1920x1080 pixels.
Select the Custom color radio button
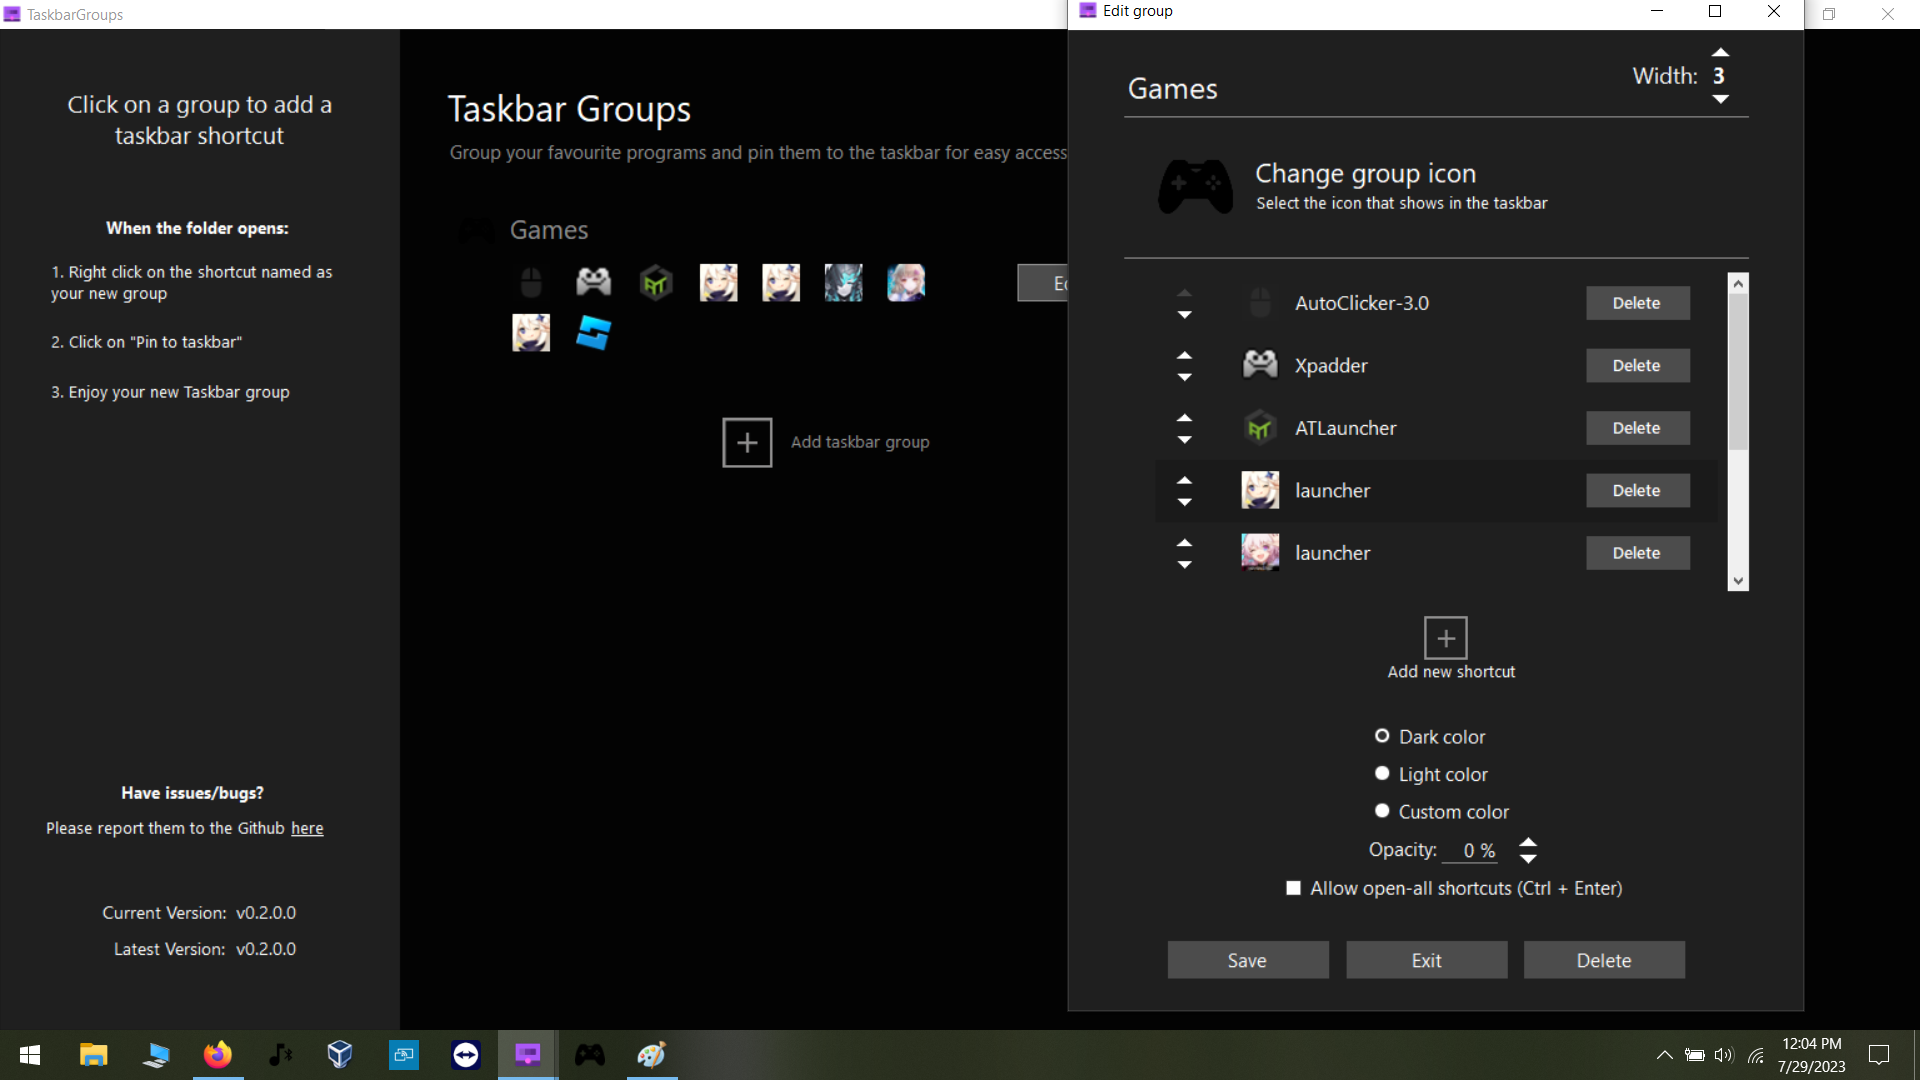pos(1381,810)
